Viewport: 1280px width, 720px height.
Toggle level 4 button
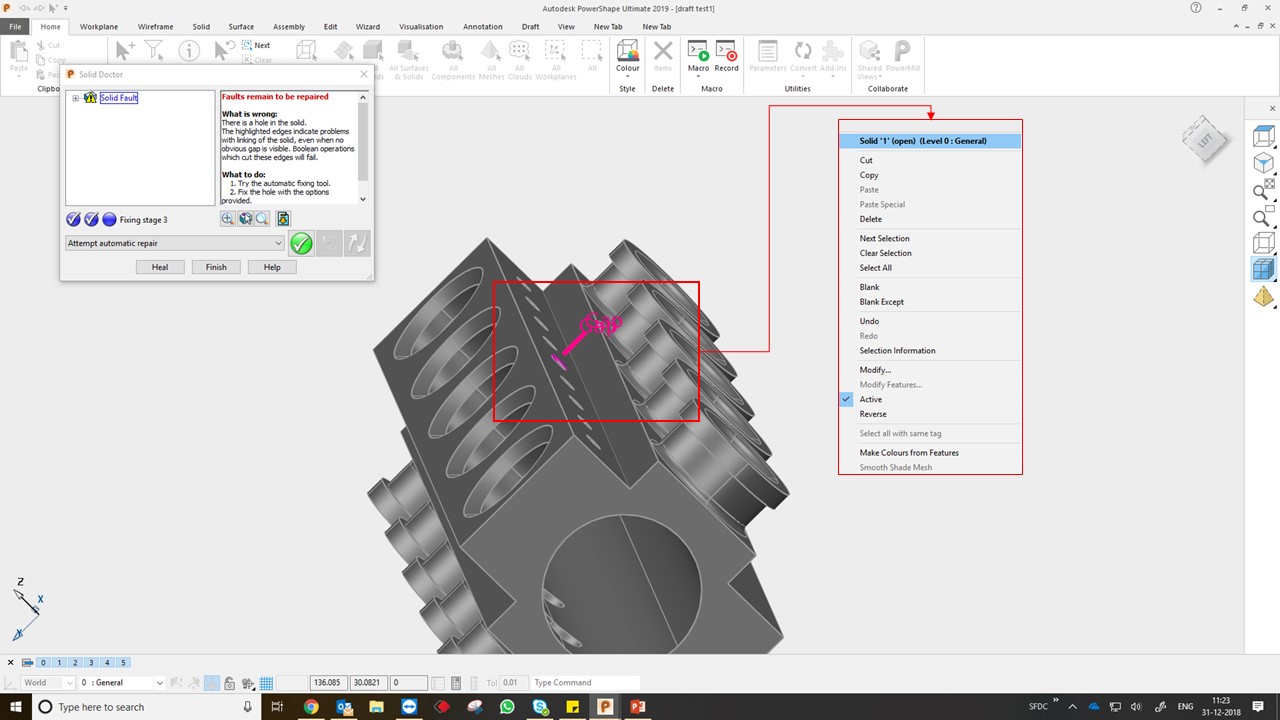(107, 662)
